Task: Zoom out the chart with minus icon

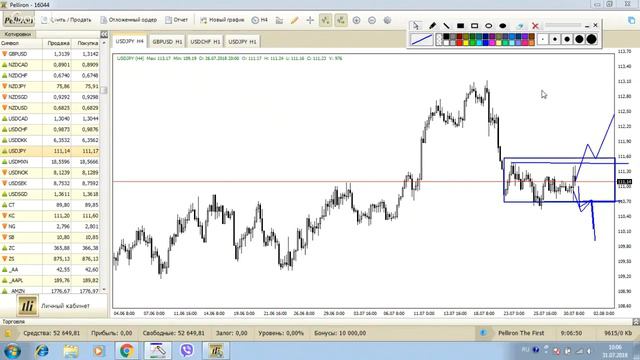Action: [x=372, y=20]
